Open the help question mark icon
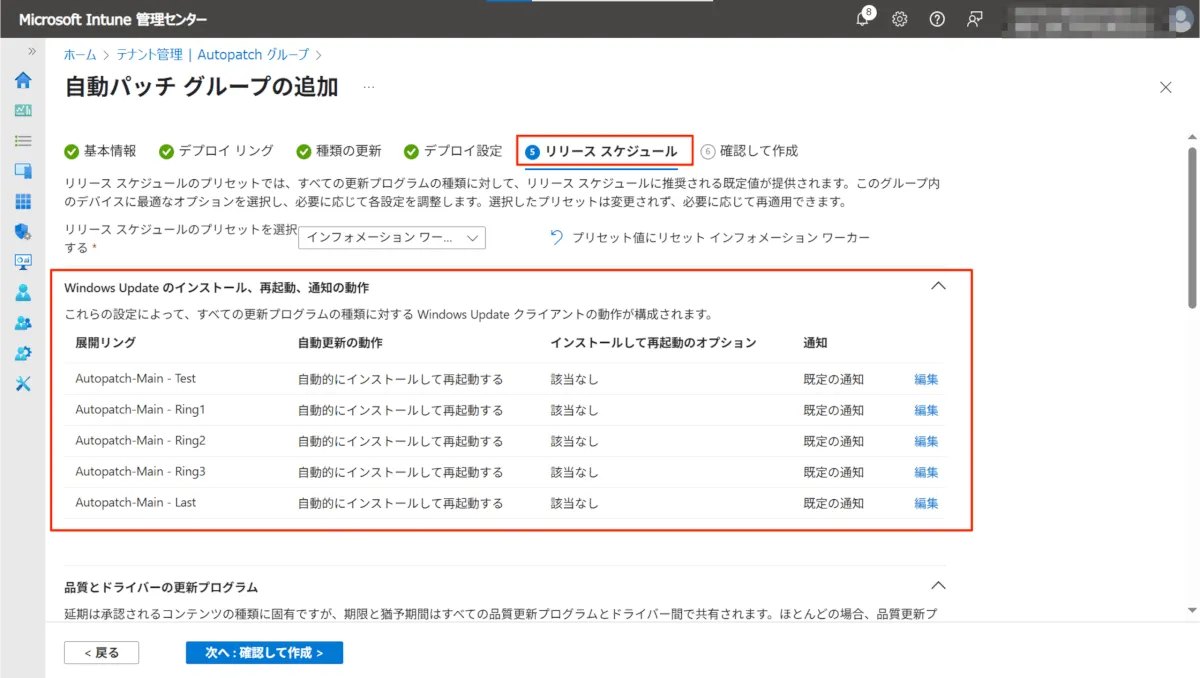This screenshot has height=678, width=1200. click(x=937, y=19)
